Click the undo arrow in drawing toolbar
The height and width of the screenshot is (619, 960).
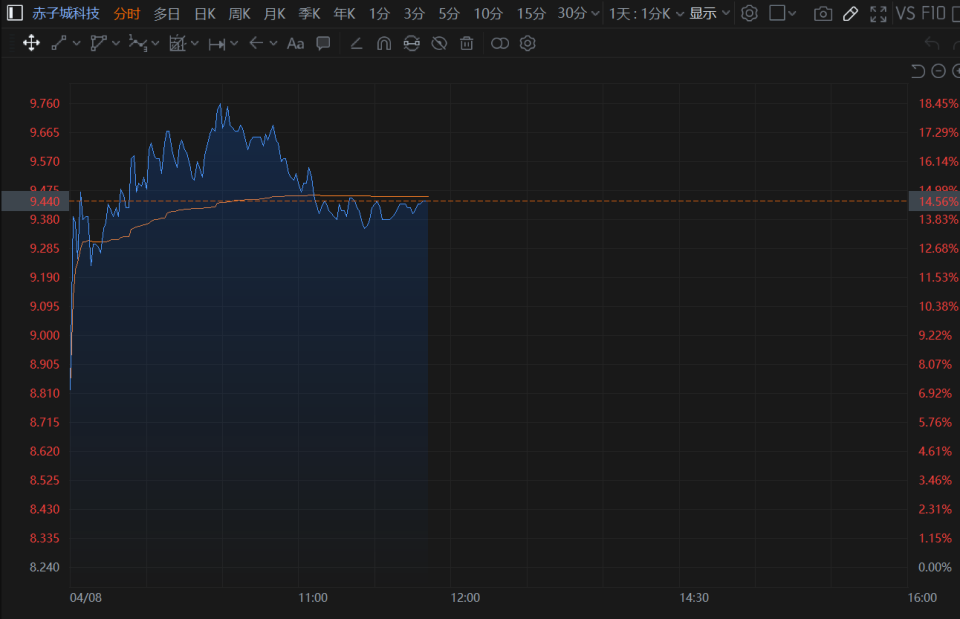click(932, 43)
